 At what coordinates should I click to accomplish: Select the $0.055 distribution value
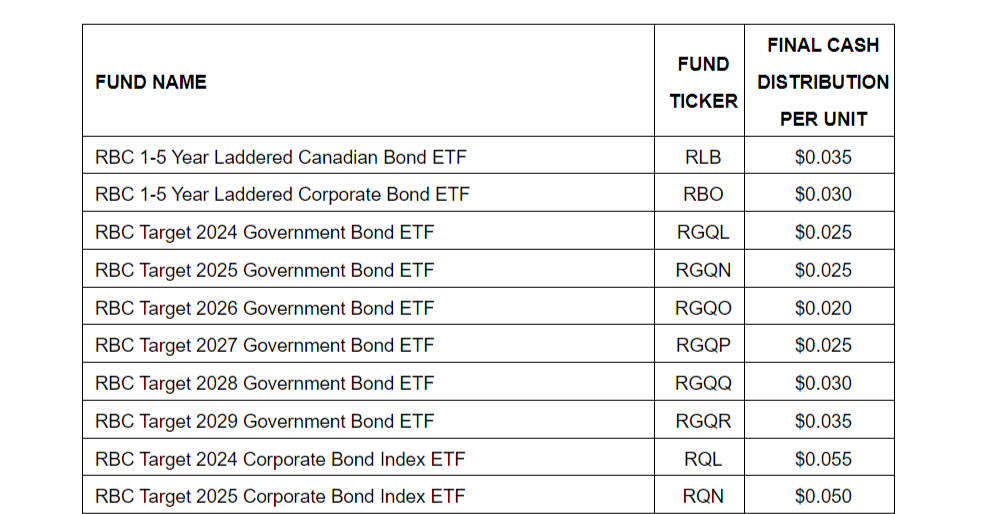coord(823,459)
